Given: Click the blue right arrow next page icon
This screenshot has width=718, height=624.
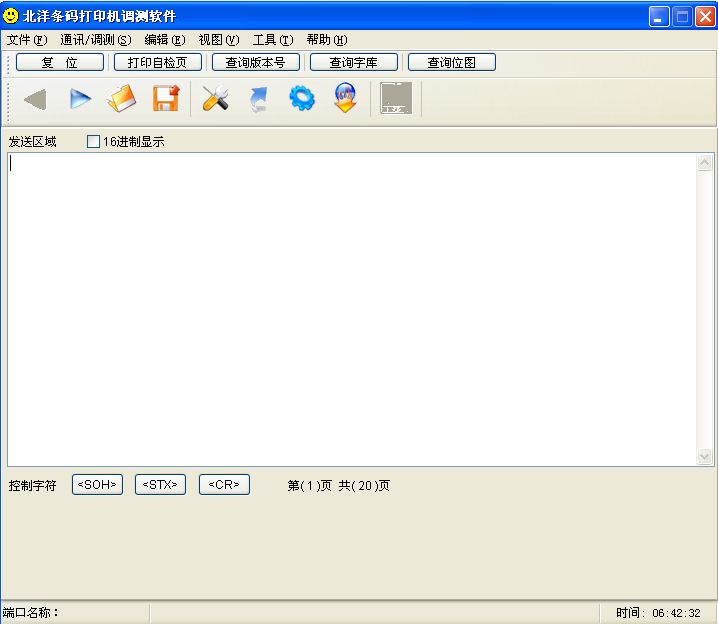Looking at the screenshot, I should [79, 99].
